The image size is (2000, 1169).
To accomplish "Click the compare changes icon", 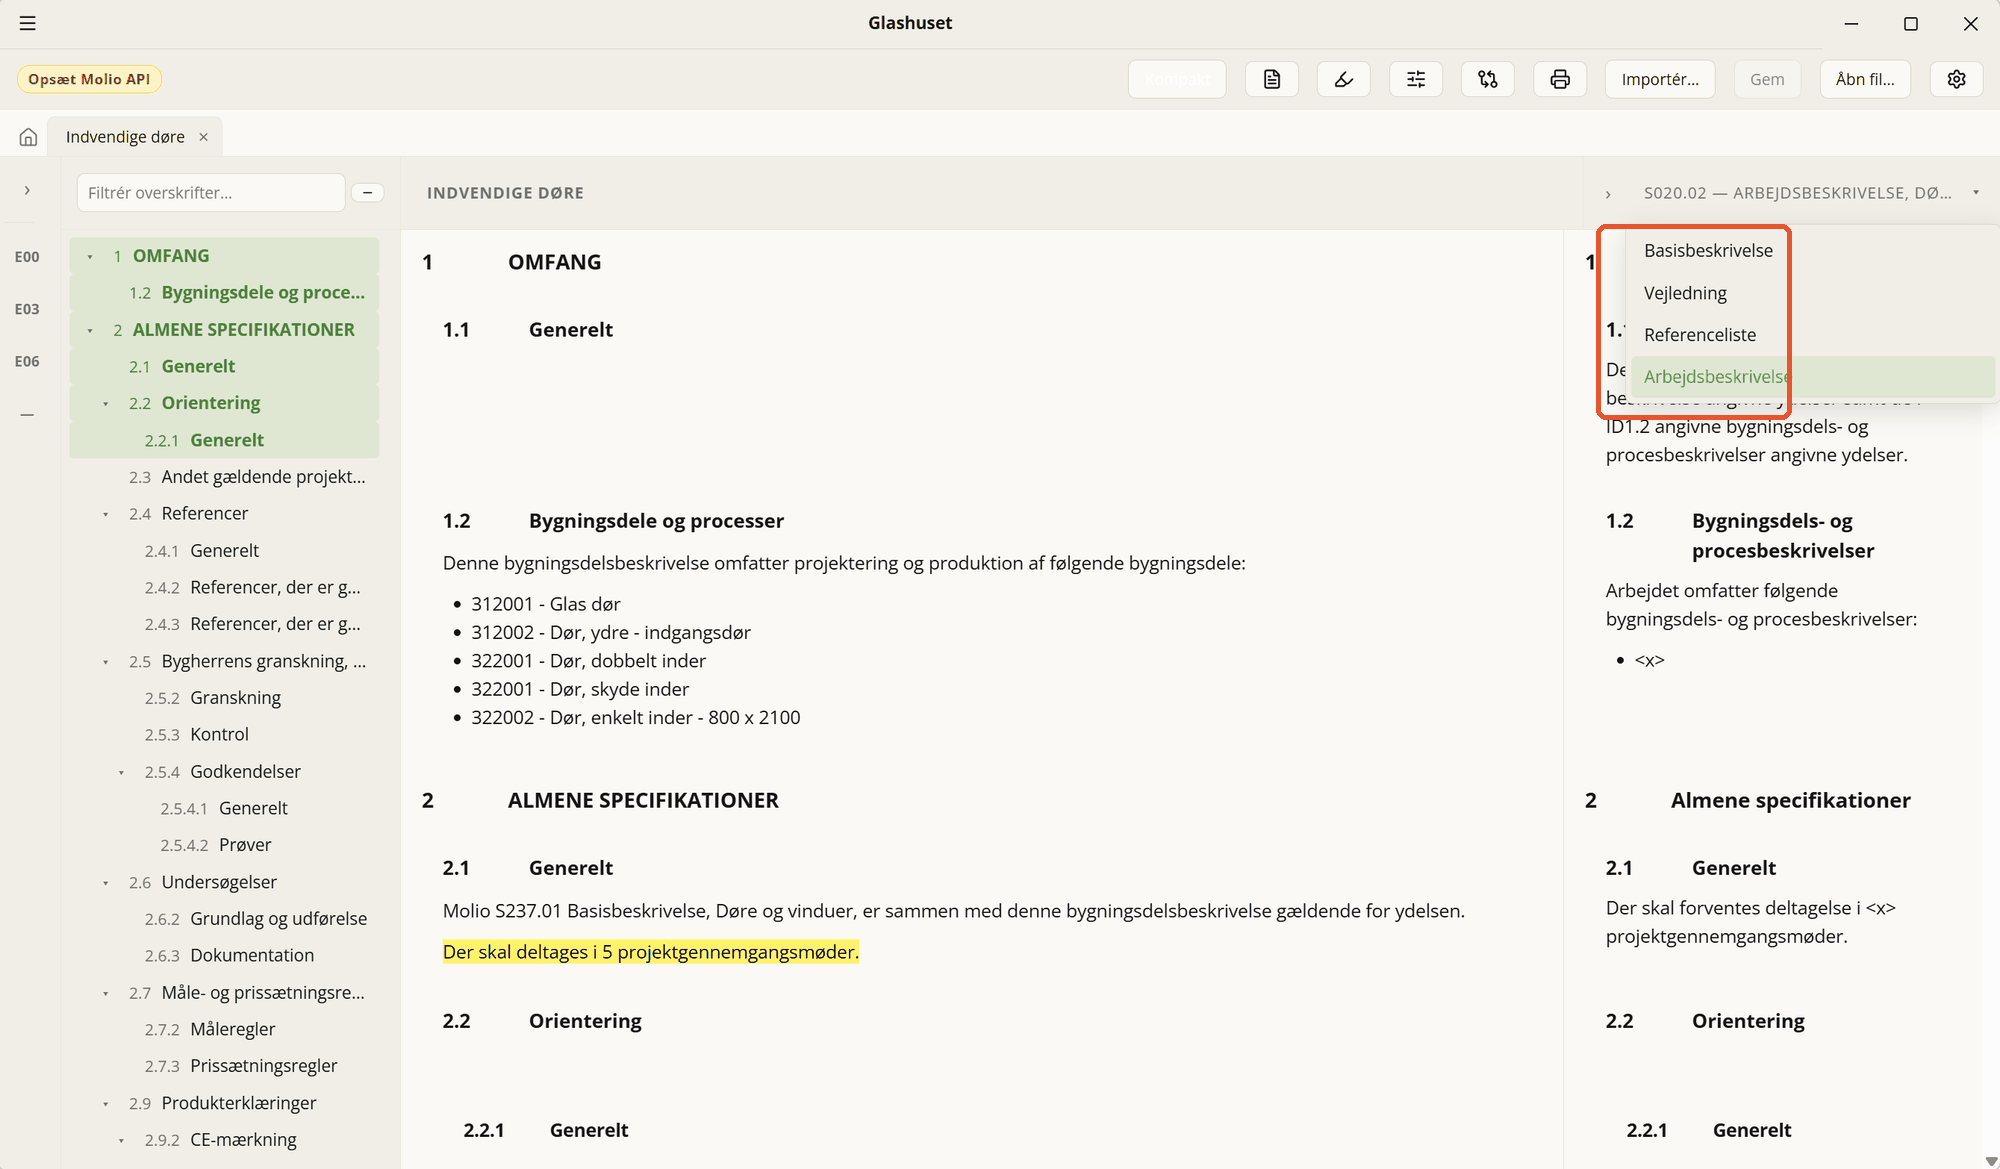I will (x=1488, y=79).
